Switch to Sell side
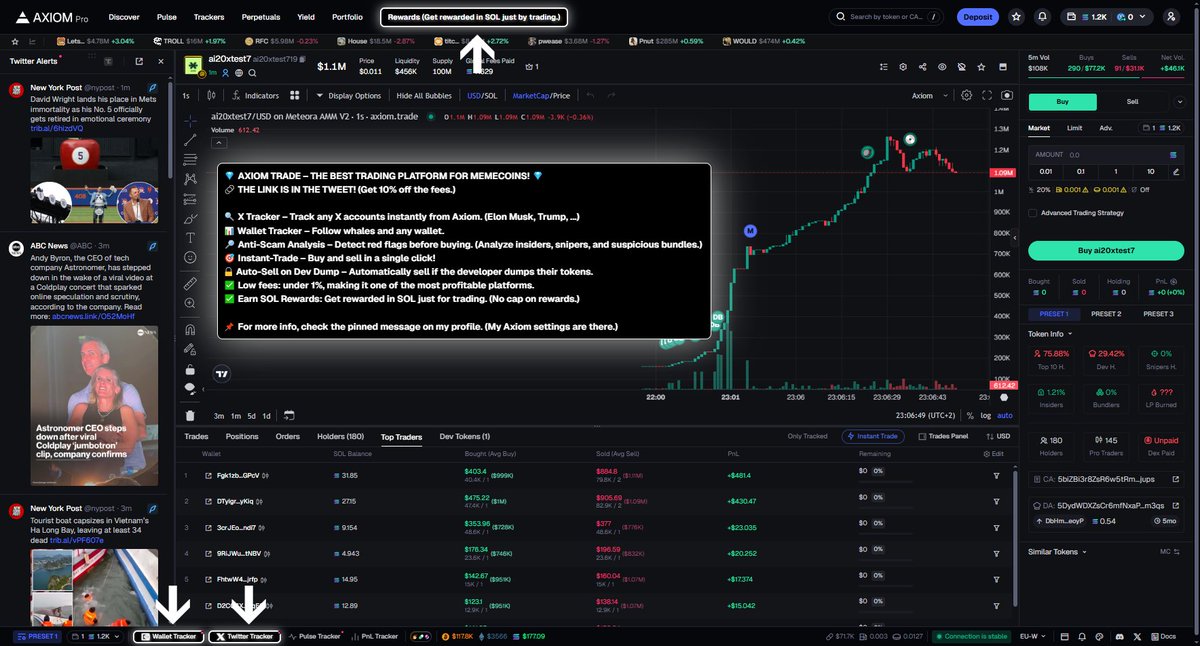Viewport: 1200px width, 646px height. (x=1133, y=101)
